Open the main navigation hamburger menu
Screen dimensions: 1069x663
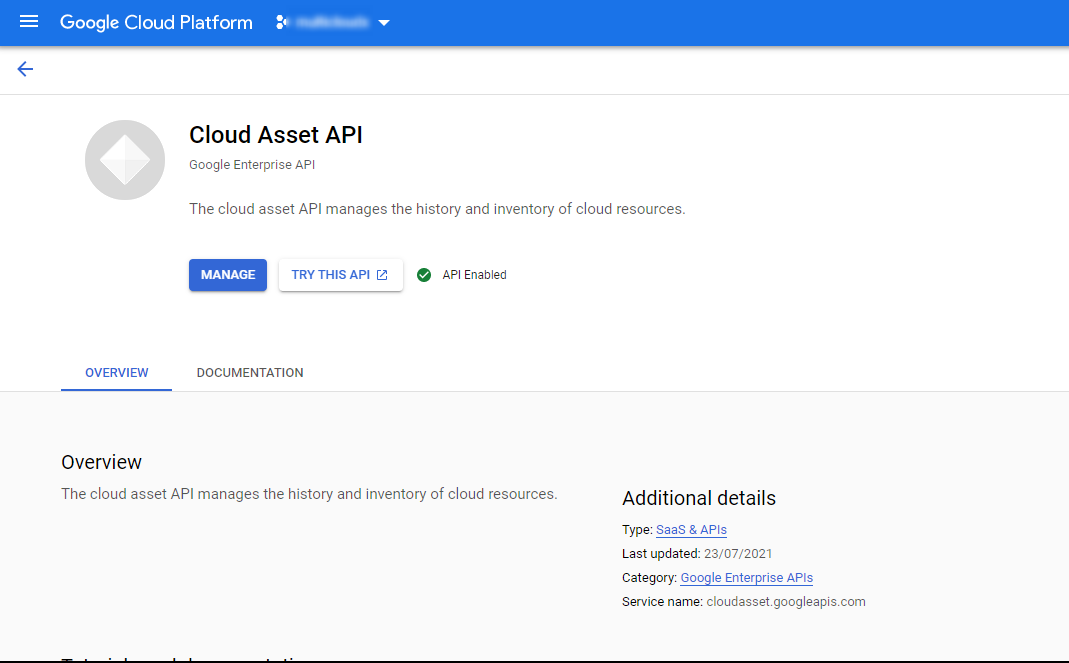coord(29,22)
